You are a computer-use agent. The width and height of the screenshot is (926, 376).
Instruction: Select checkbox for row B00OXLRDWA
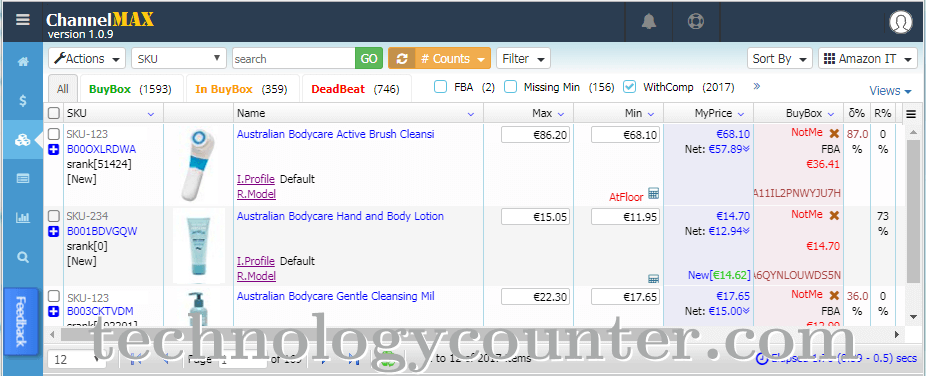coord(54,135)
